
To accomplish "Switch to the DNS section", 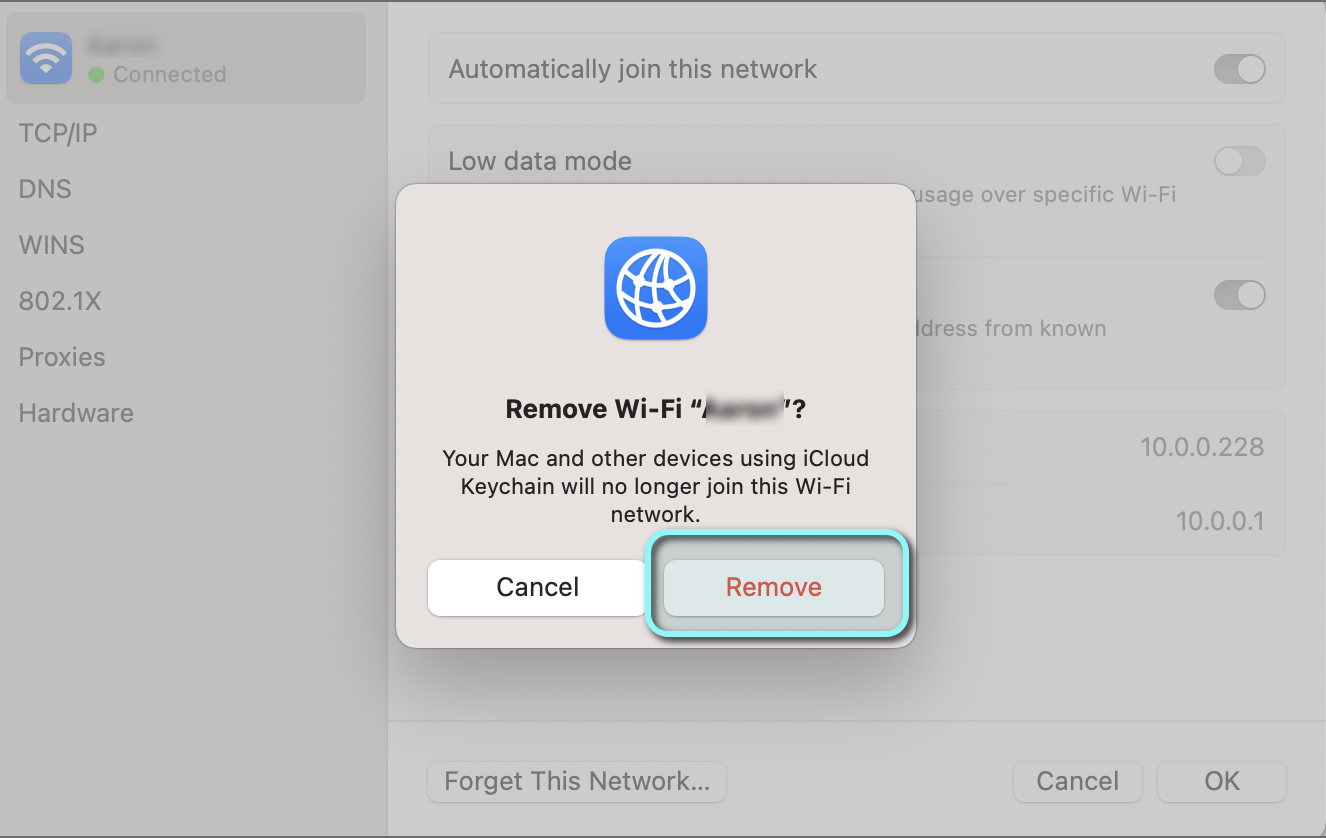I will coord(45,189).
